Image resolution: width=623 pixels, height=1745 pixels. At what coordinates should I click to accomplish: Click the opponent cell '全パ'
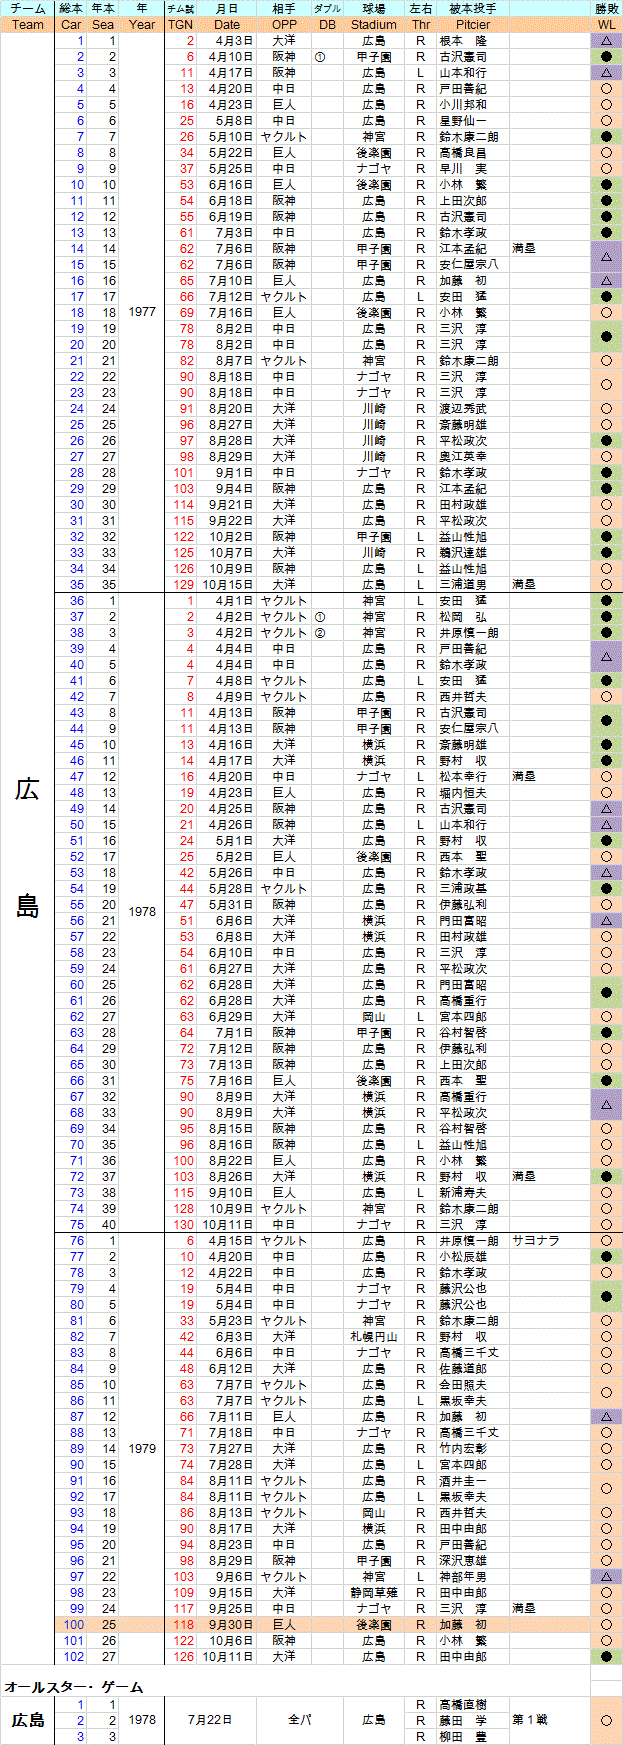(x=299, y=1720)
